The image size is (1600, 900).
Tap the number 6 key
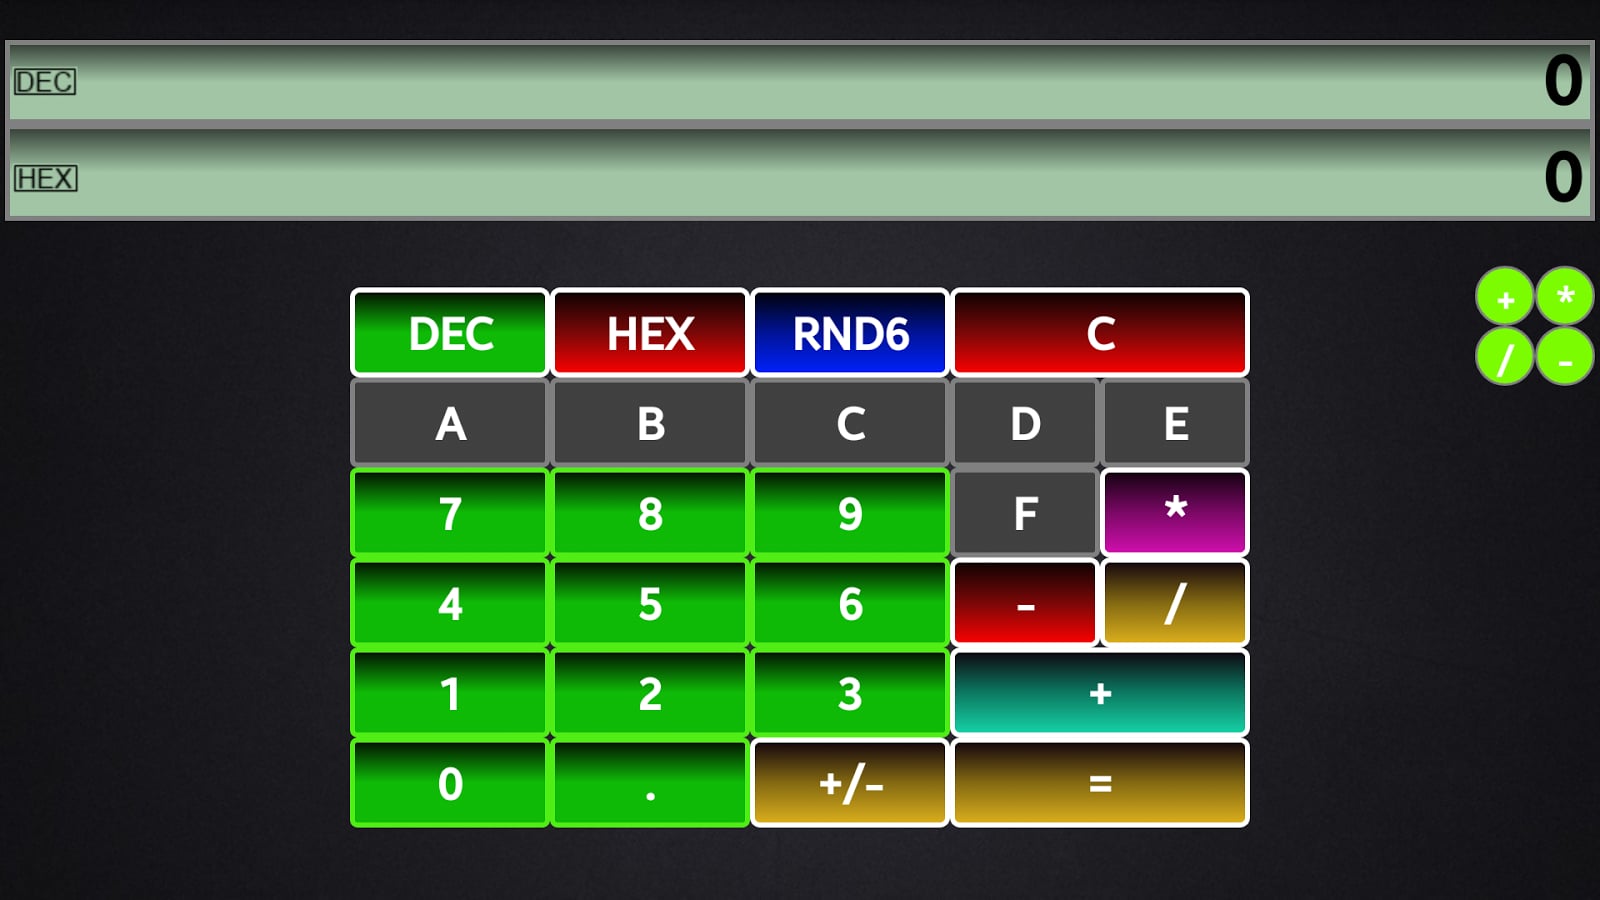pyautogui.click(x=850, y=603)
